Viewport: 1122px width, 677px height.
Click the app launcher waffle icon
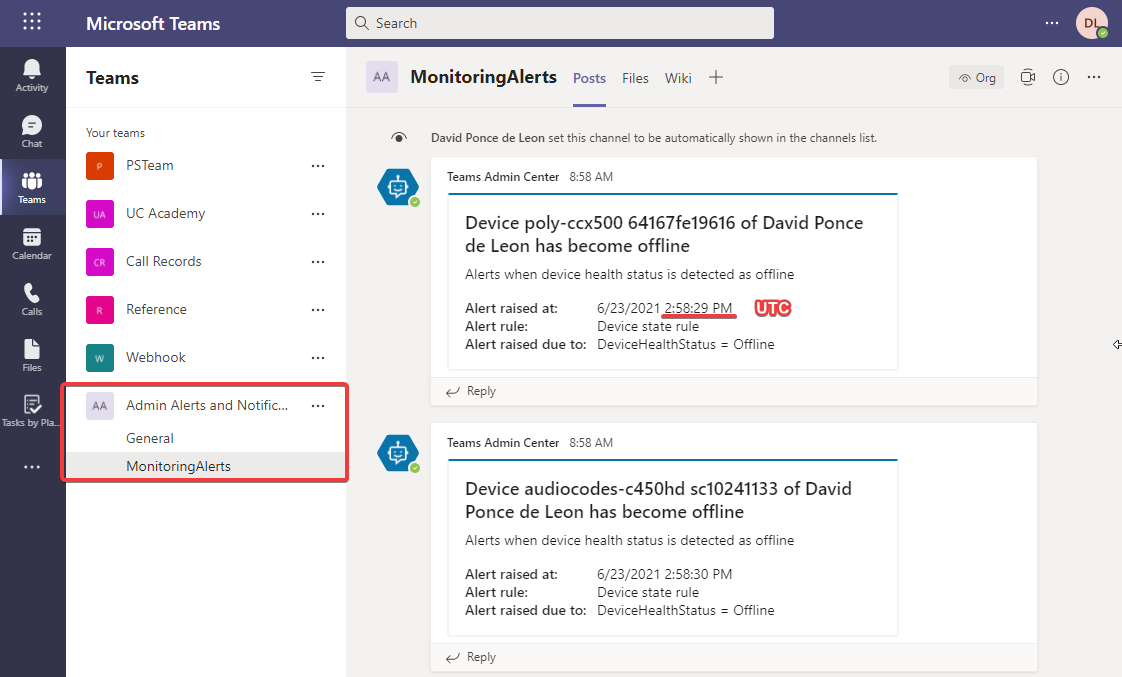coord(32,22)
